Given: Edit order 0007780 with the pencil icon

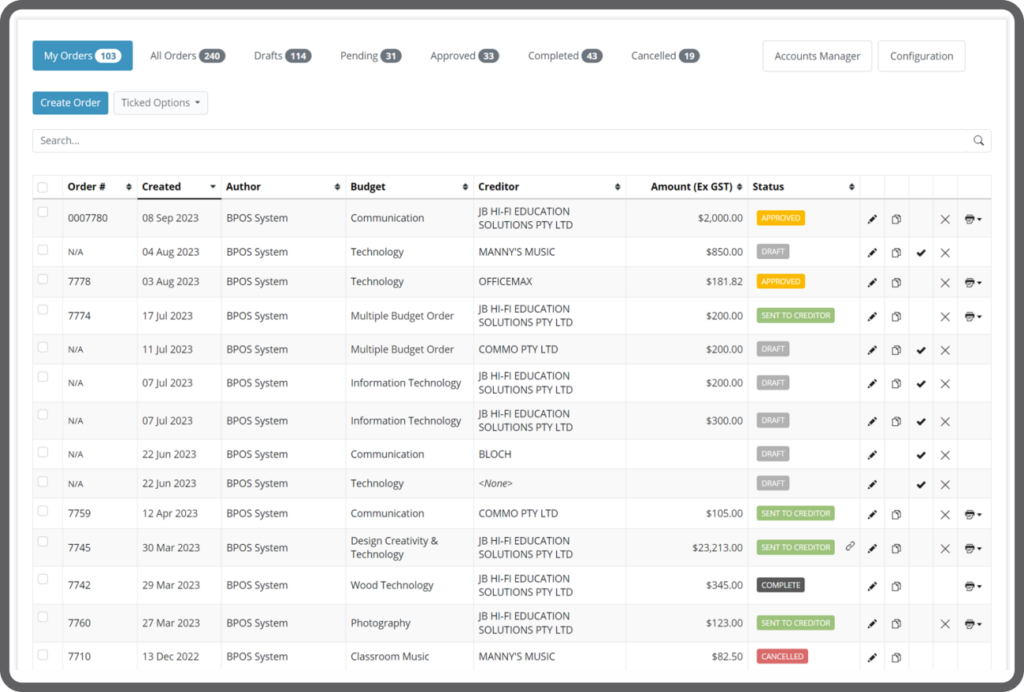Looking at the screenshot, I should pos(872,219).
